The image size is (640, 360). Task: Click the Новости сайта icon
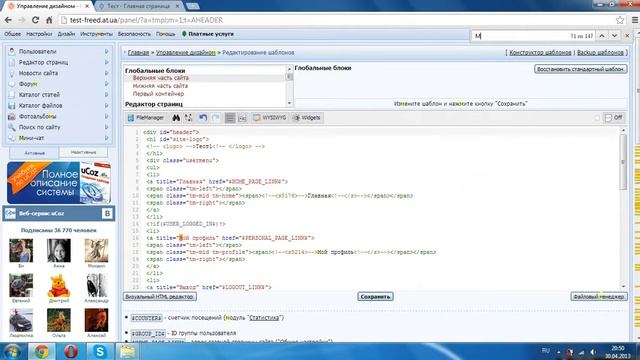click(11, 73)
